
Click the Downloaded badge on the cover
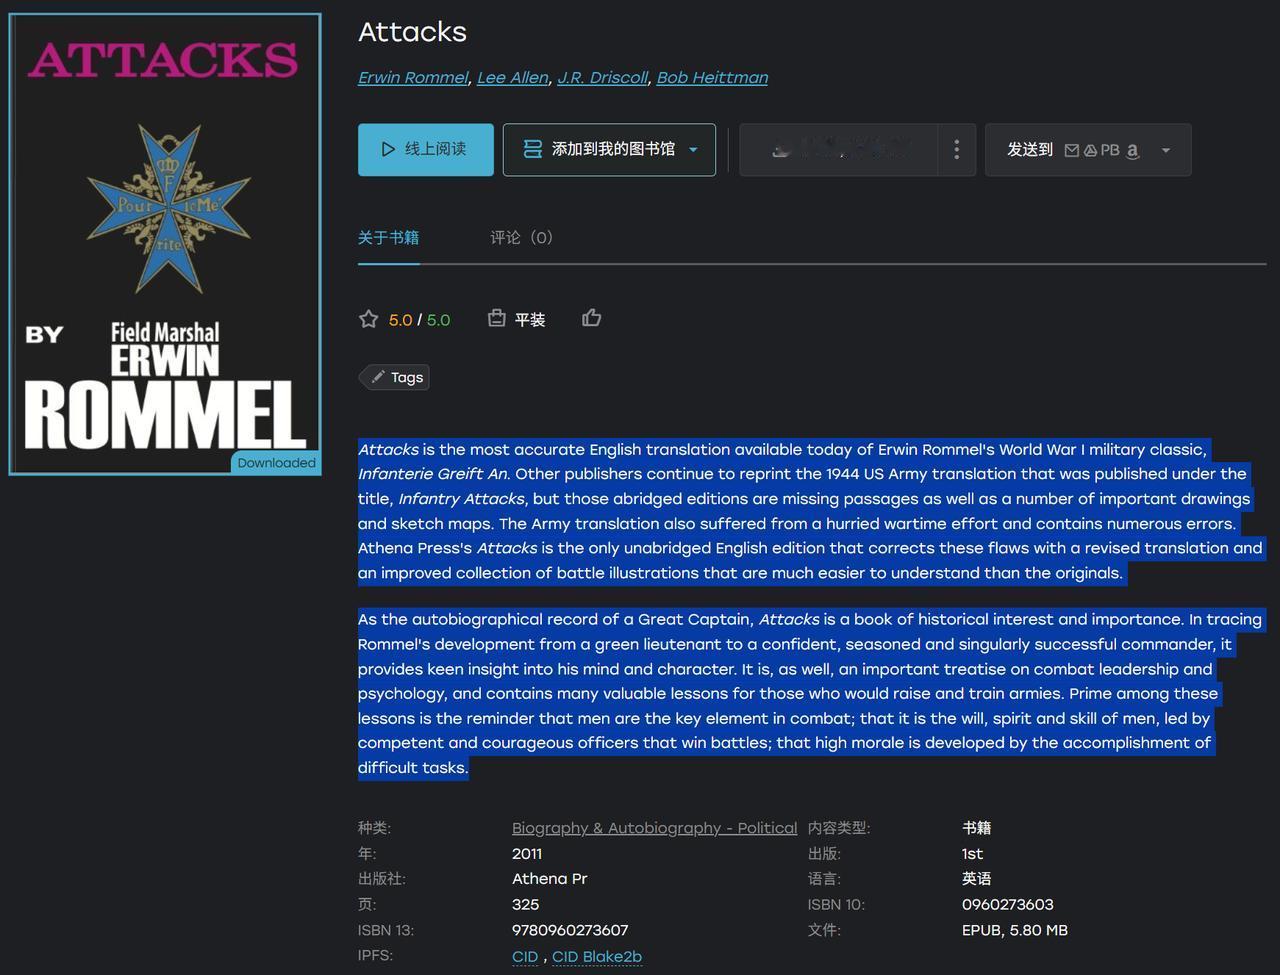pos(276,463)
